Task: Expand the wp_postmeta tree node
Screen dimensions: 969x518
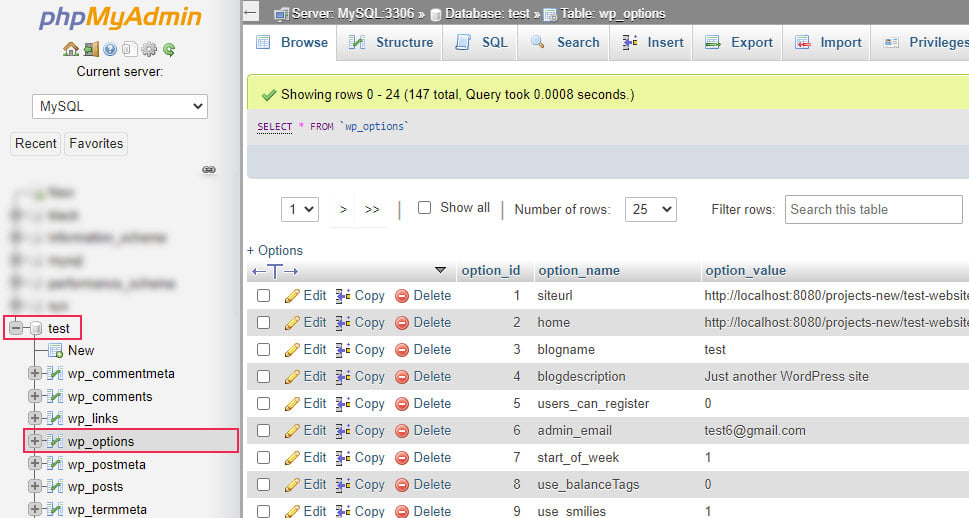Action: (x=35, y=464)
